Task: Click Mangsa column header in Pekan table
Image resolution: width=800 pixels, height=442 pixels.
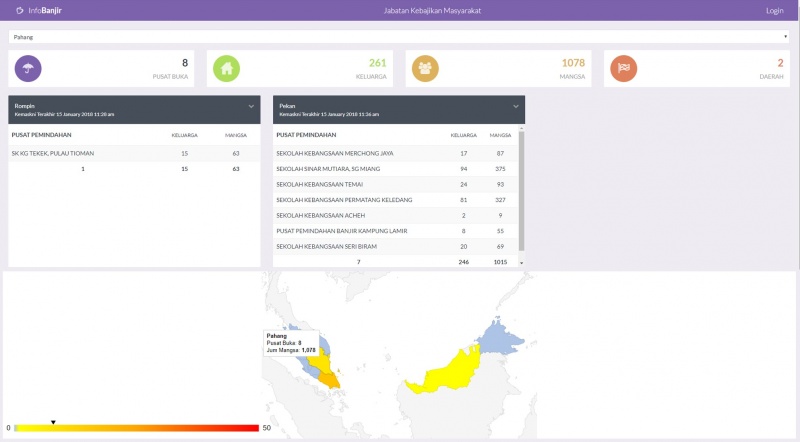Action: 500,135
